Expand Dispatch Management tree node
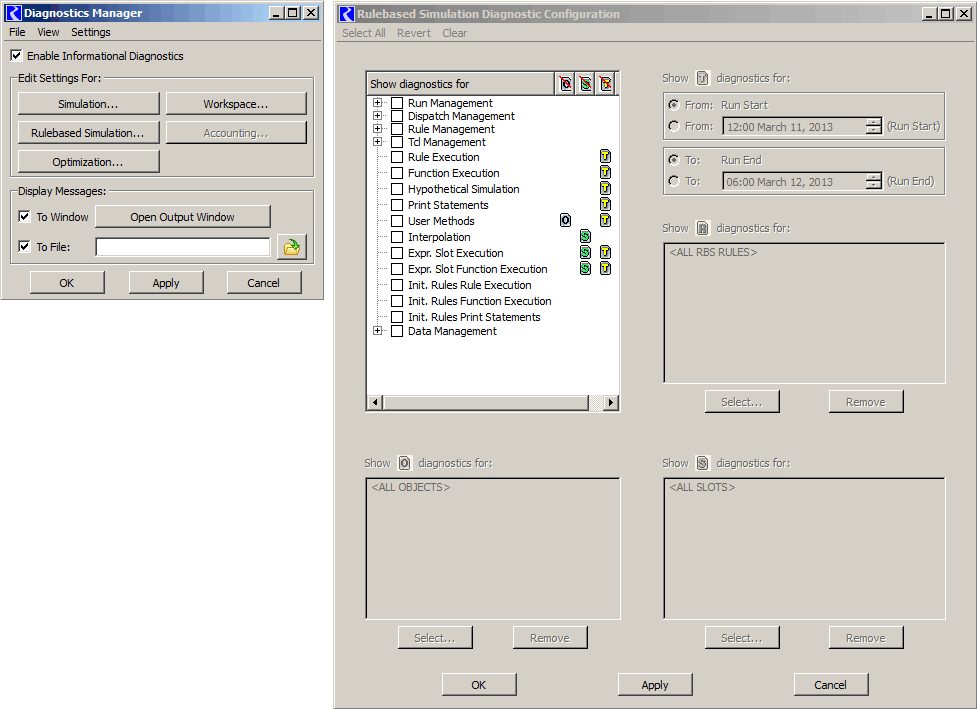 (x=377, y=115)
